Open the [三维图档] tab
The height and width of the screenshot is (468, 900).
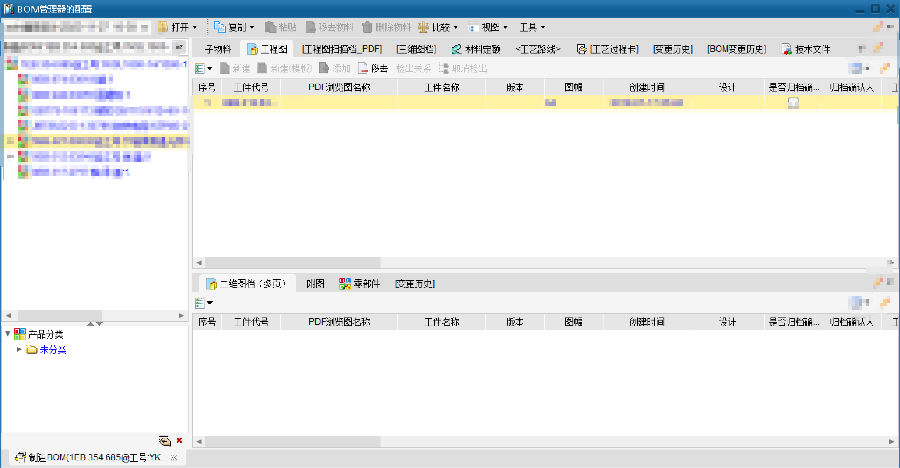(x=416, y=49)
